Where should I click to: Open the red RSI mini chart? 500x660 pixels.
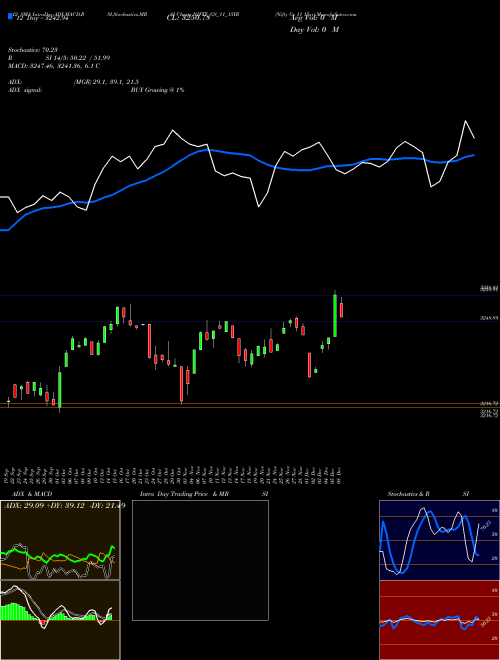pyautogui.click(x=439, y=620)
